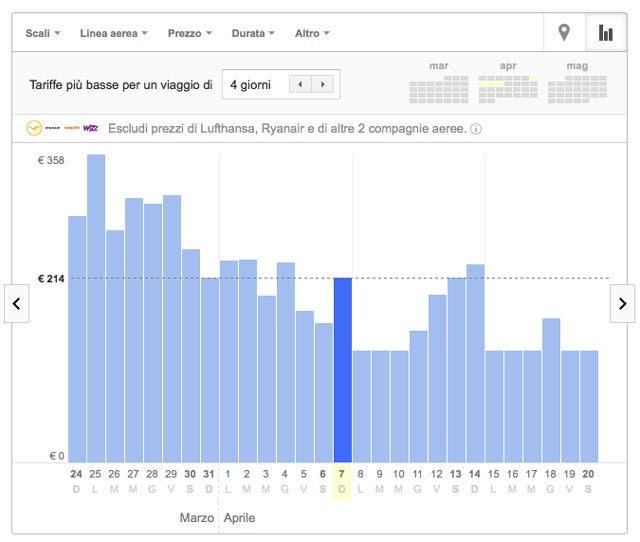Viewport: 640px width, 542px height.
Task: Select the price bar for March 24
Action: click(77, 339)
